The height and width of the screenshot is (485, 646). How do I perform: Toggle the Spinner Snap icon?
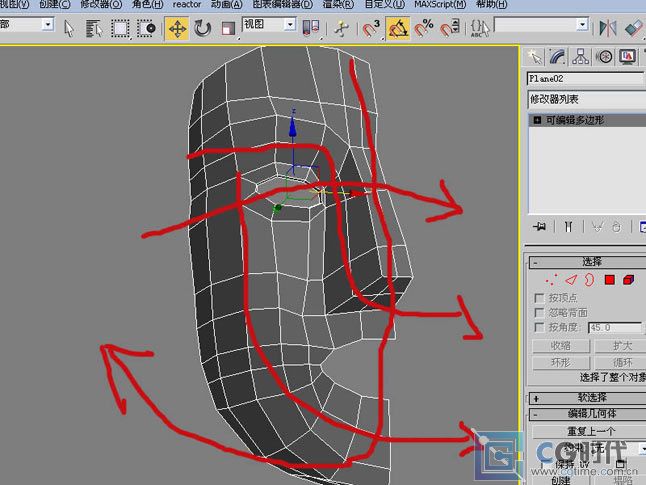[449, 28]
